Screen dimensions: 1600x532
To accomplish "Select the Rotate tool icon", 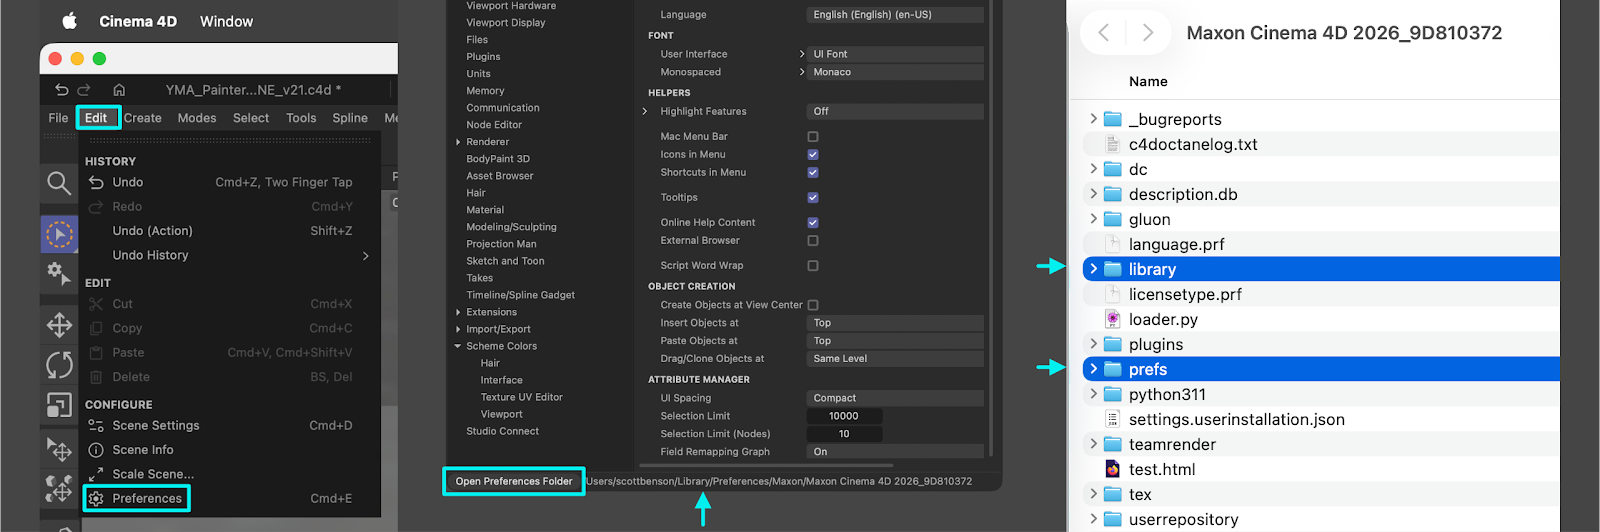I will point(59,365).
